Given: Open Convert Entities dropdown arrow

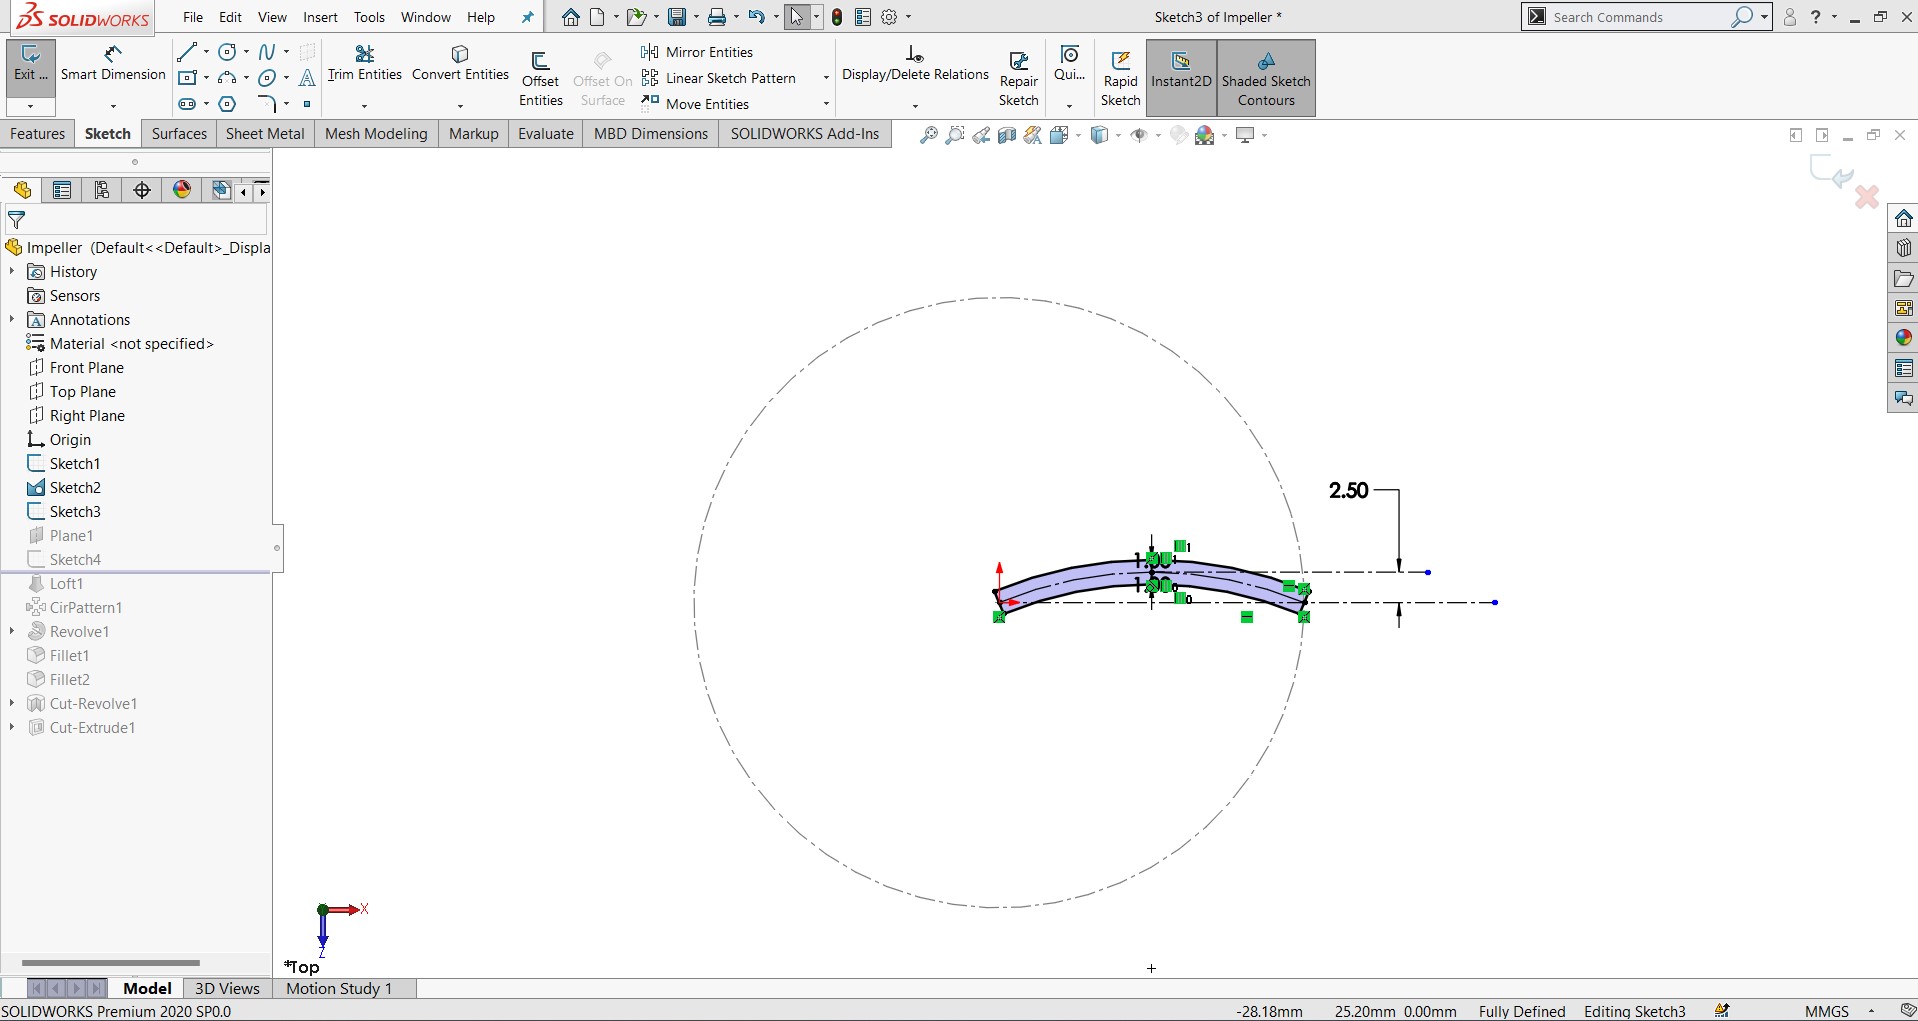Looking at the screenshot, I should 460,105.
